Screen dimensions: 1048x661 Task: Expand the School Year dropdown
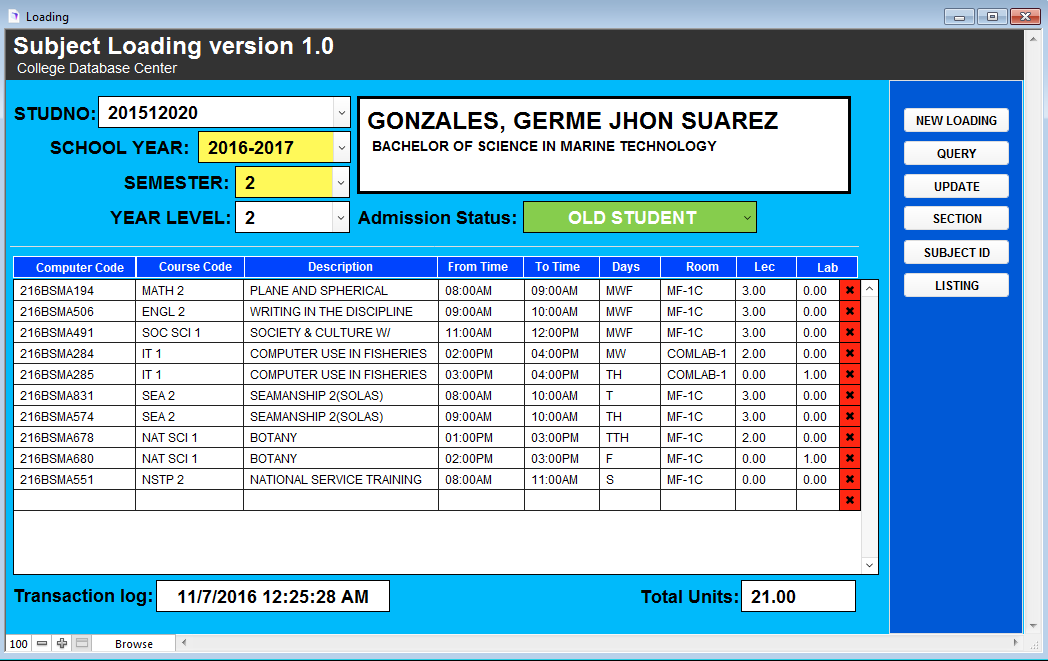tap(341, 148)
